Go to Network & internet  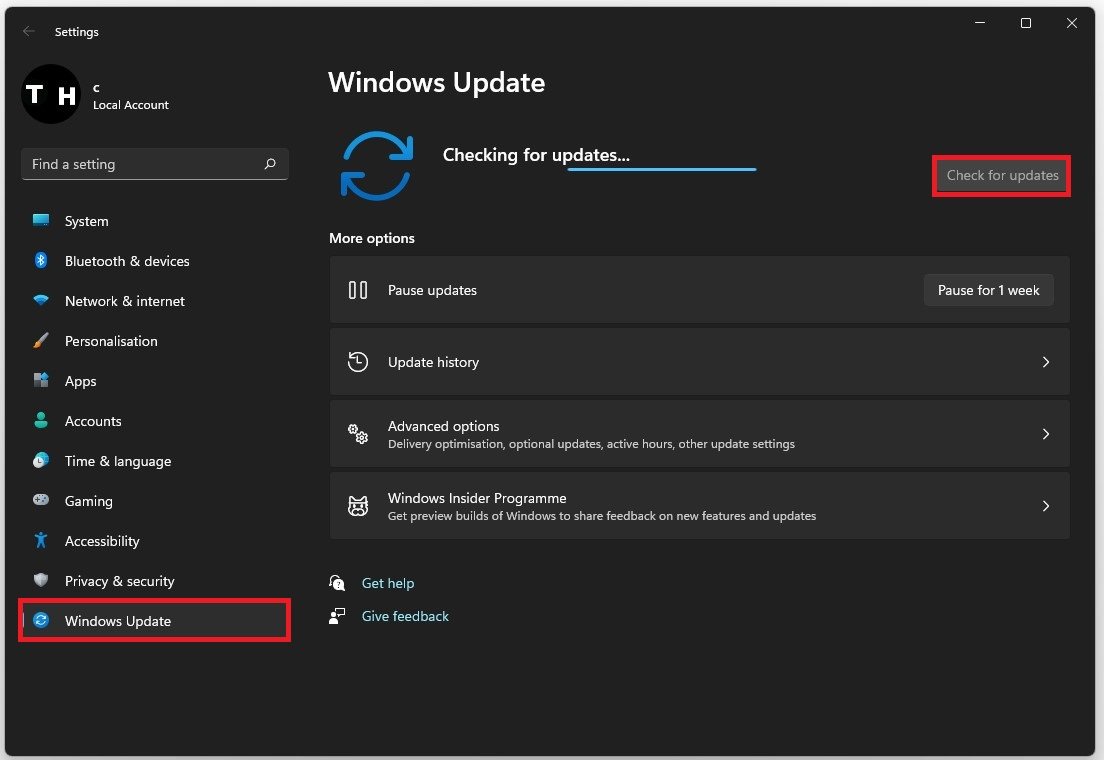point(154,301)
